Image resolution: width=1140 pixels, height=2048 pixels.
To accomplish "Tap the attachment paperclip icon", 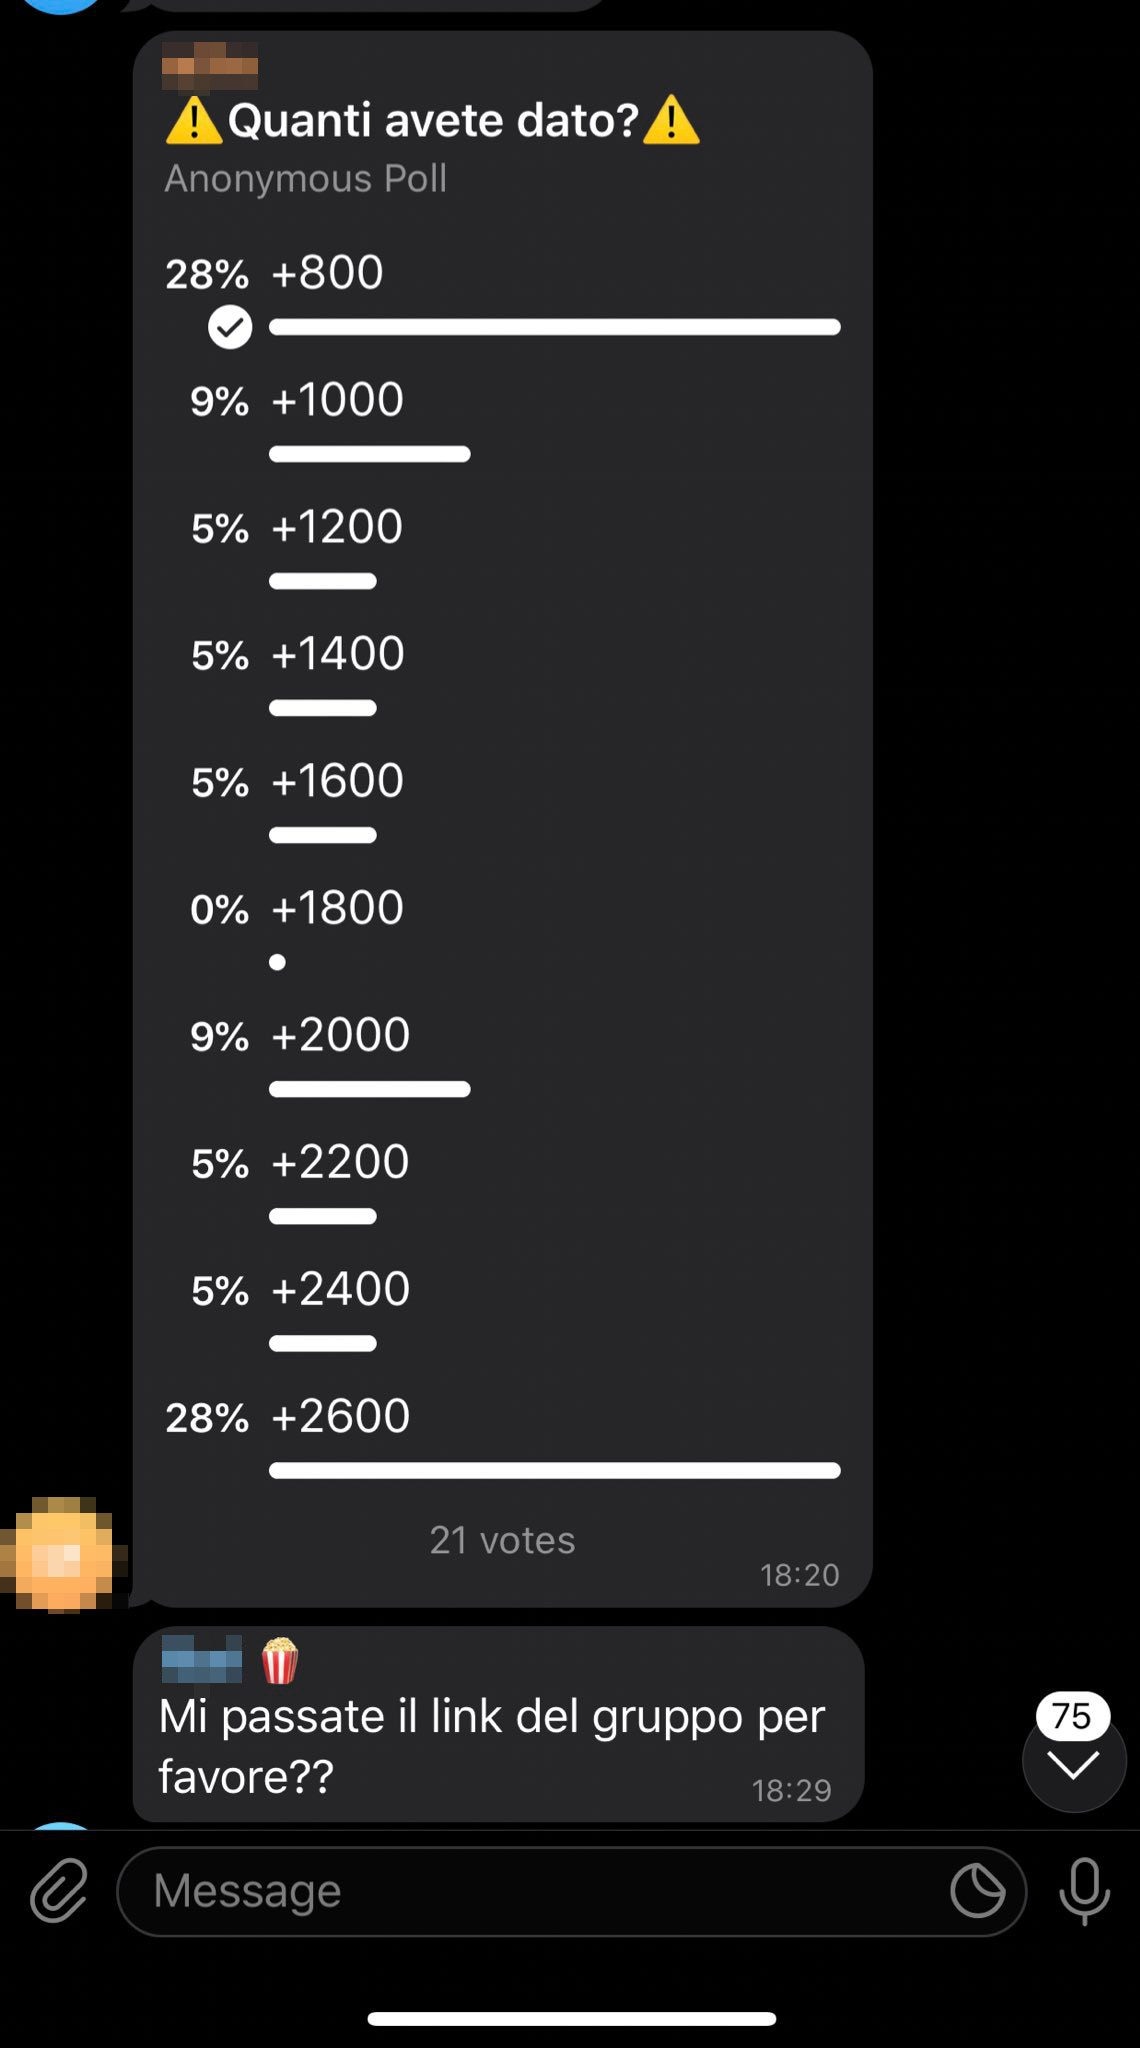I will [x=59, y=1891].
